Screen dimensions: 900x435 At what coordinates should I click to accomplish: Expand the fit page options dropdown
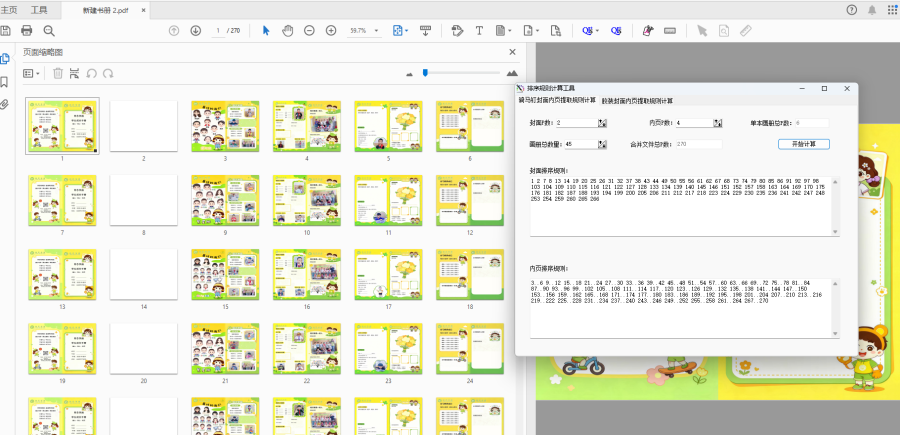pos(406,30)
